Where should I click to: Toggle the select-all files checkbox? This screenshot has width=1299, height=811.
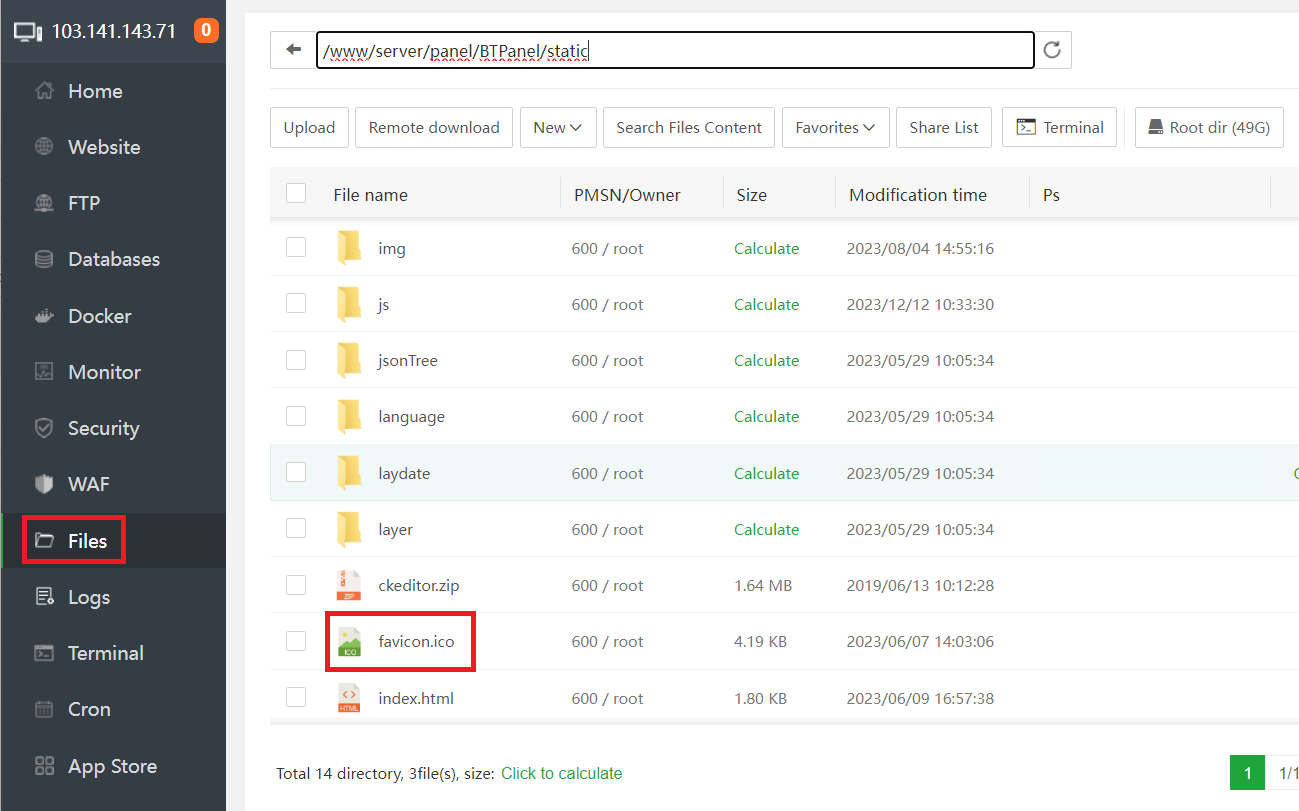[296, 194]
